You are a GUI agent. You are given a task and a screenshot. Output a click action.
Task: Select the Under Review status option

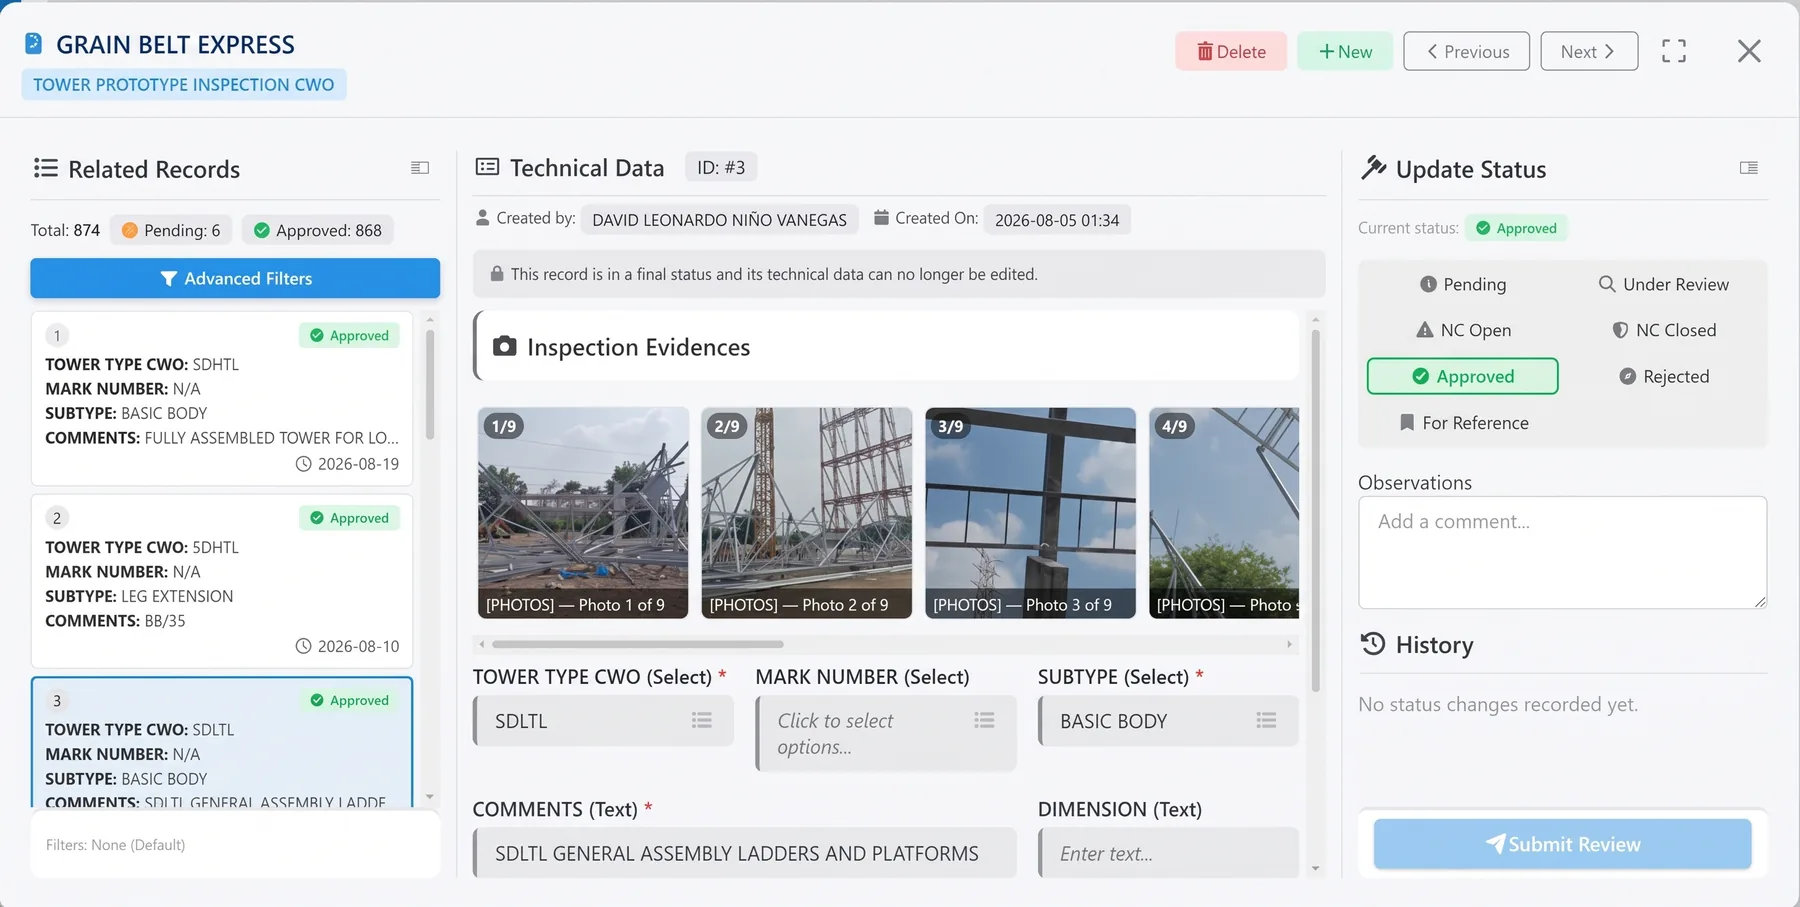click(x=1663, y=284)
